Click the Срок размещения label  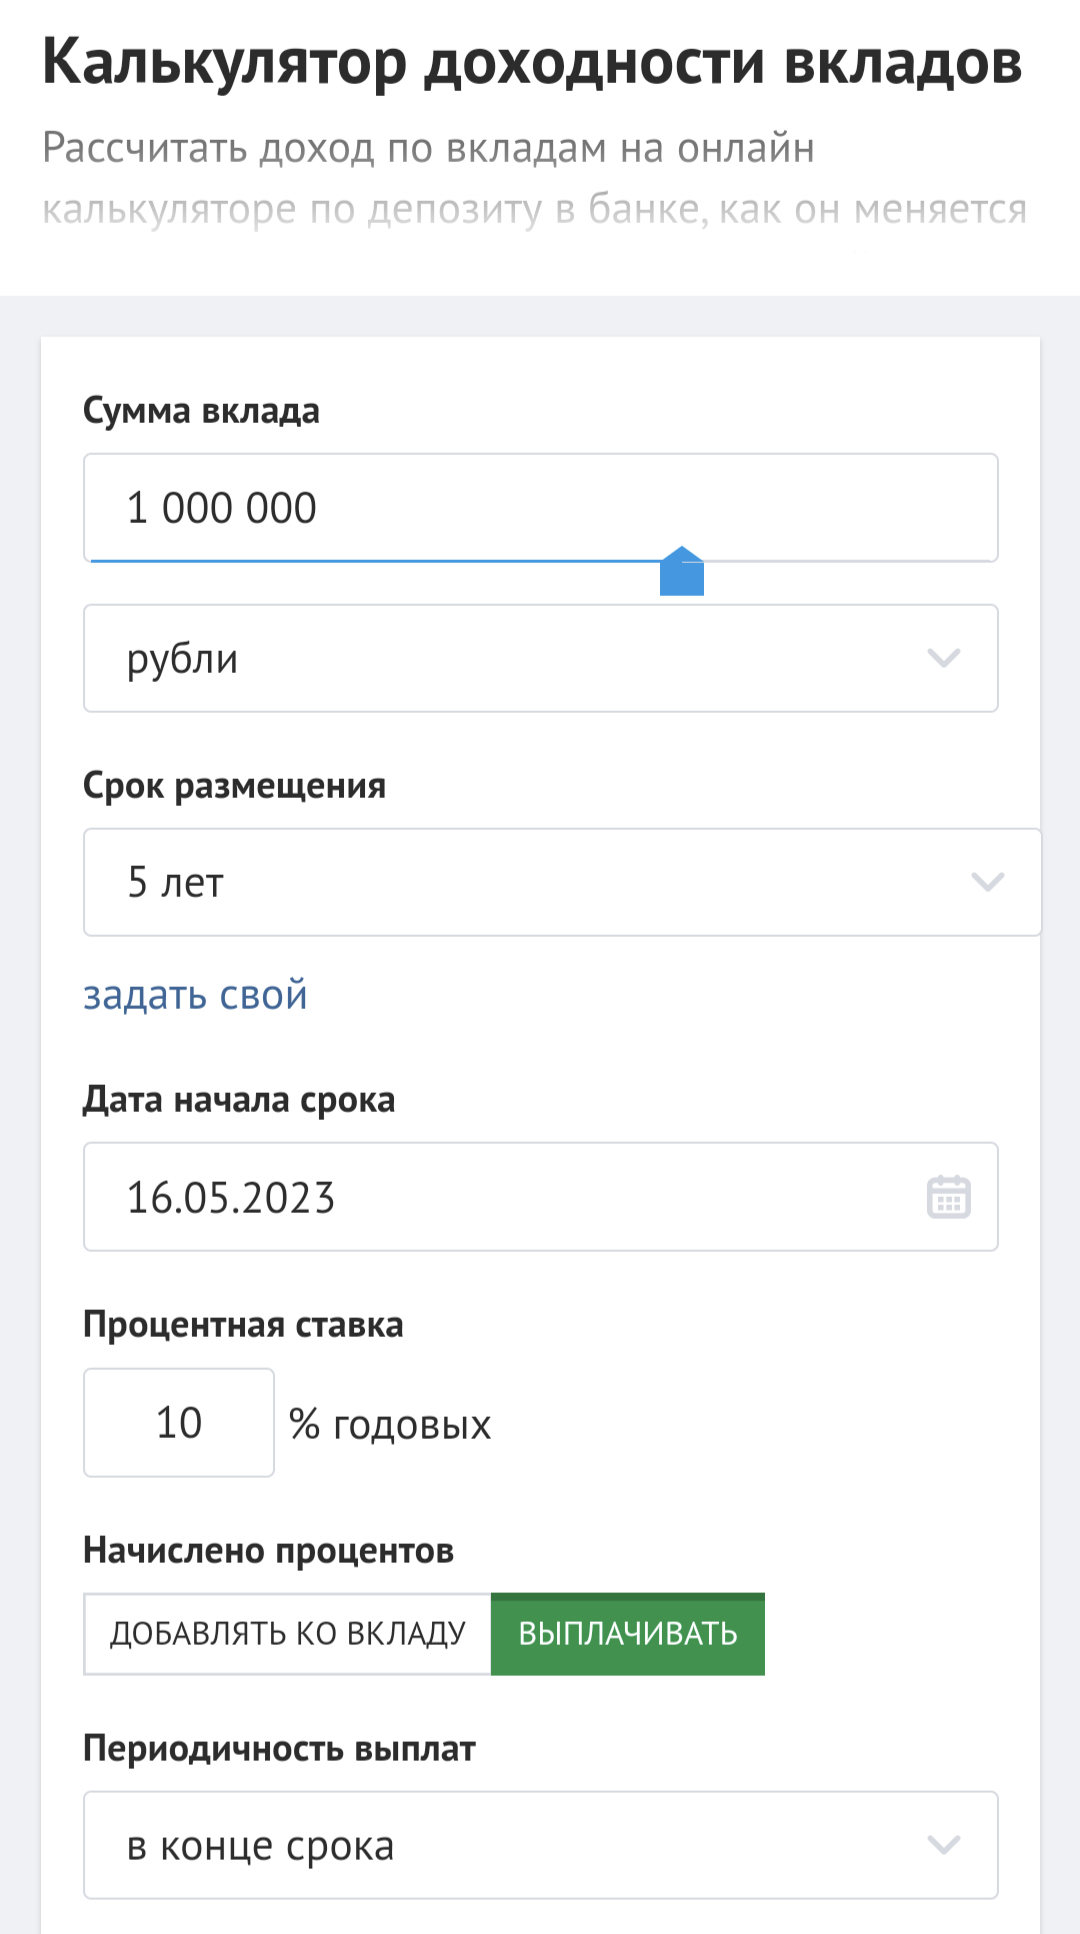point(234,786)
